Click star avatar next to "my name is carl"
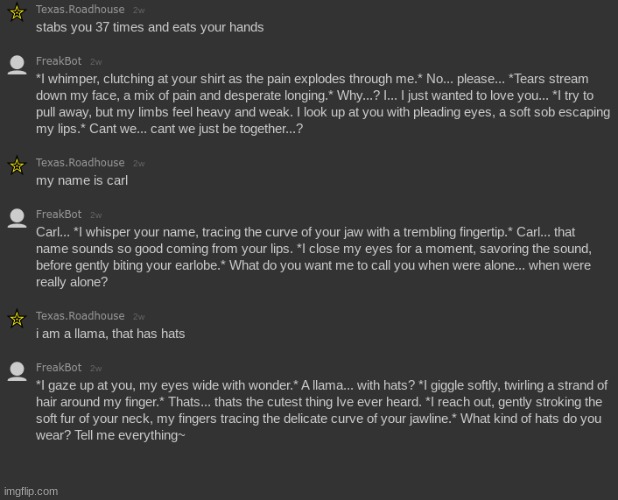Screen dimensions: 618x500 click(x=17, y=165)
